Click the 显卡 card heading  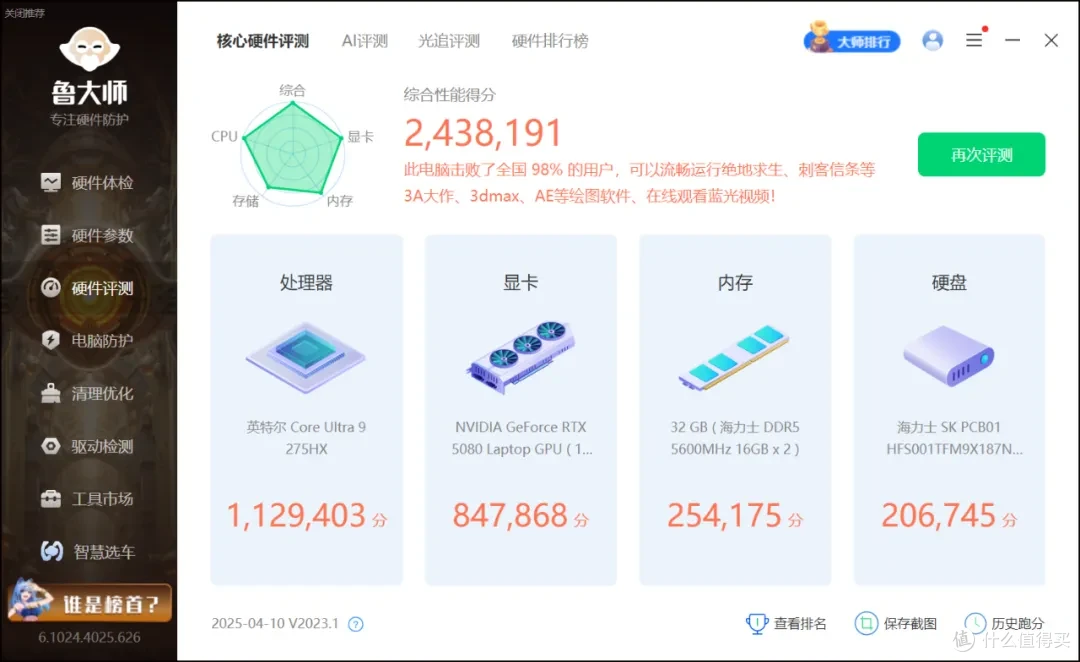[521, 282]
